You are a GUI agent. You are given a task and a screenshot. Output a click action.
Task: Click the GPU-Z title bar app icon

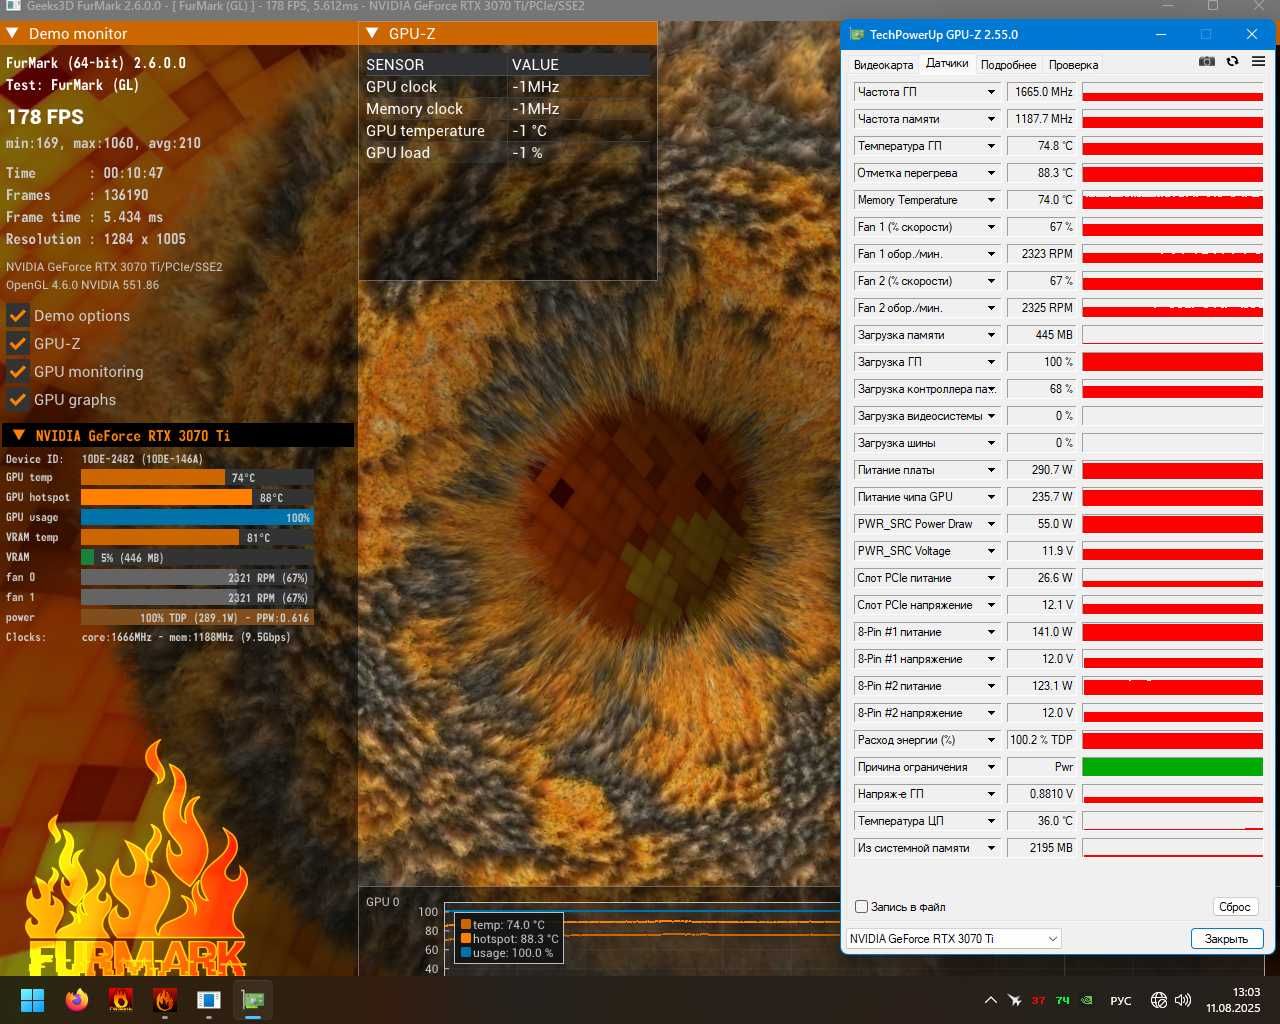click(x=856, y=34)
